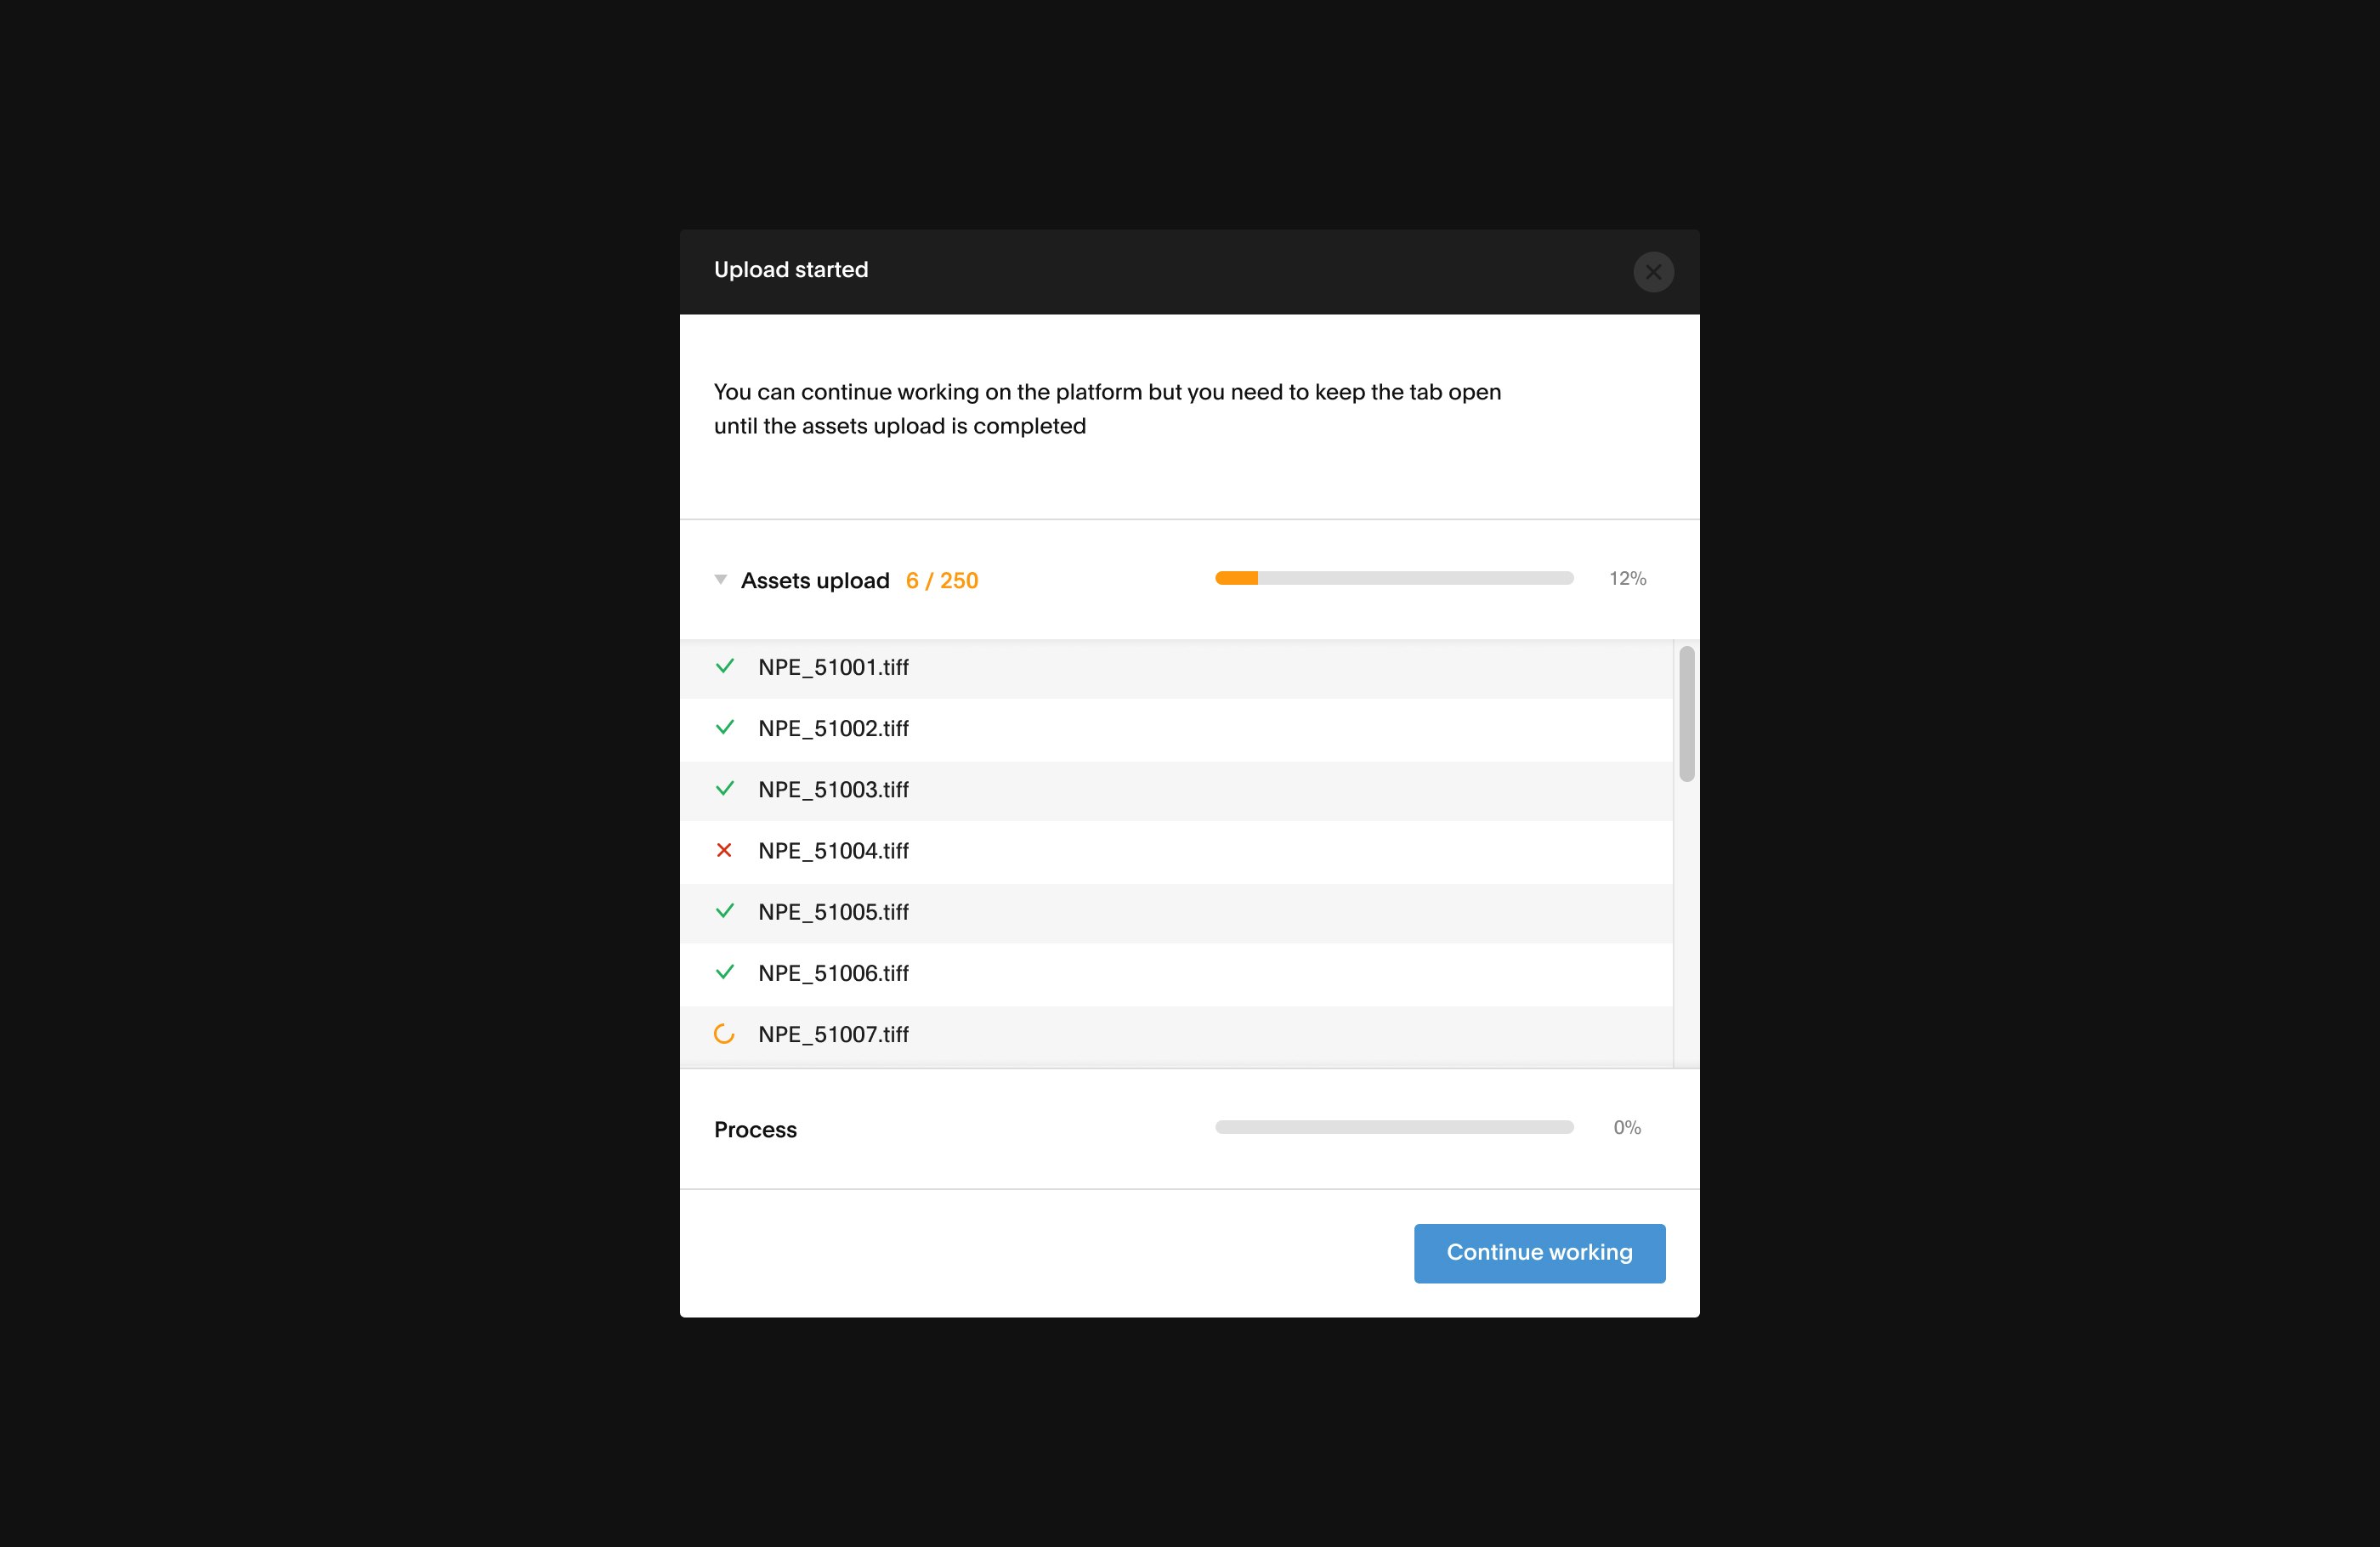Click green checkmark beside NPE_51006.tiff
Image resolution: width=2380 pixels, height=1547 pixels.
pyautogui.click(x=725, y=972)
